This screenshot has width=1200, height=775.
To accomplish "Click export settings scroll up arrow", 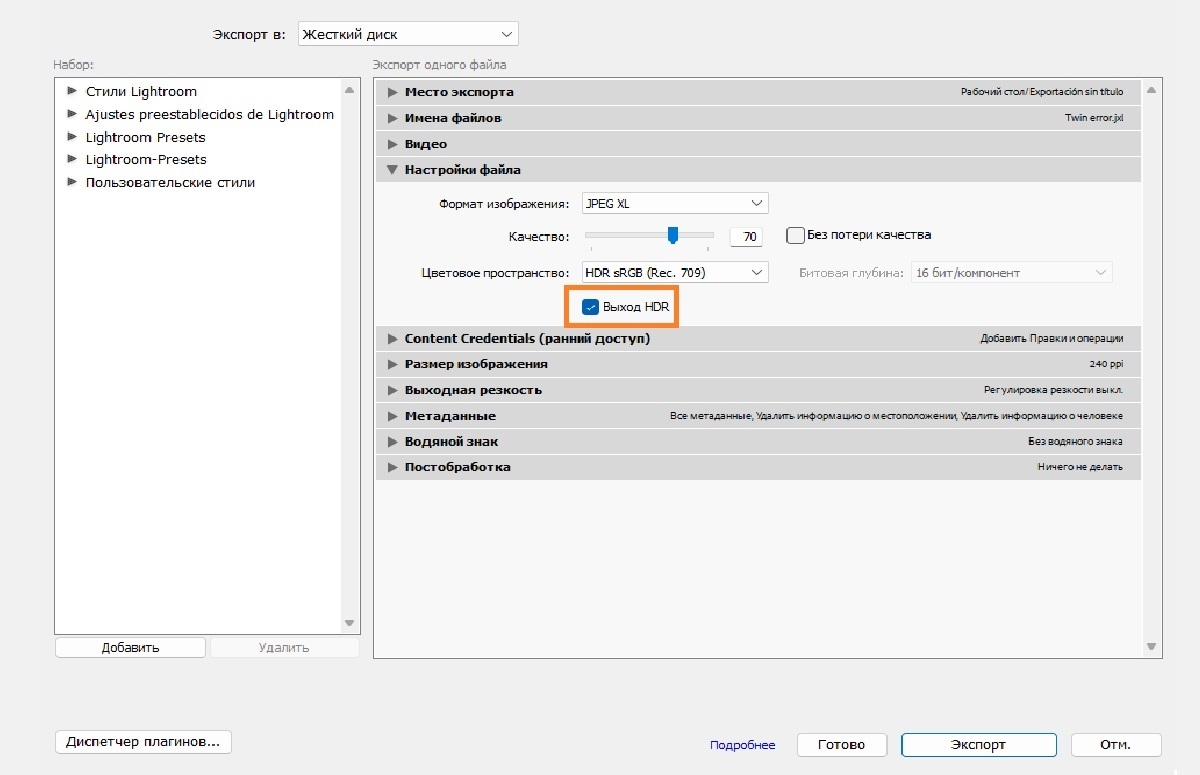I will [1151, 90].
